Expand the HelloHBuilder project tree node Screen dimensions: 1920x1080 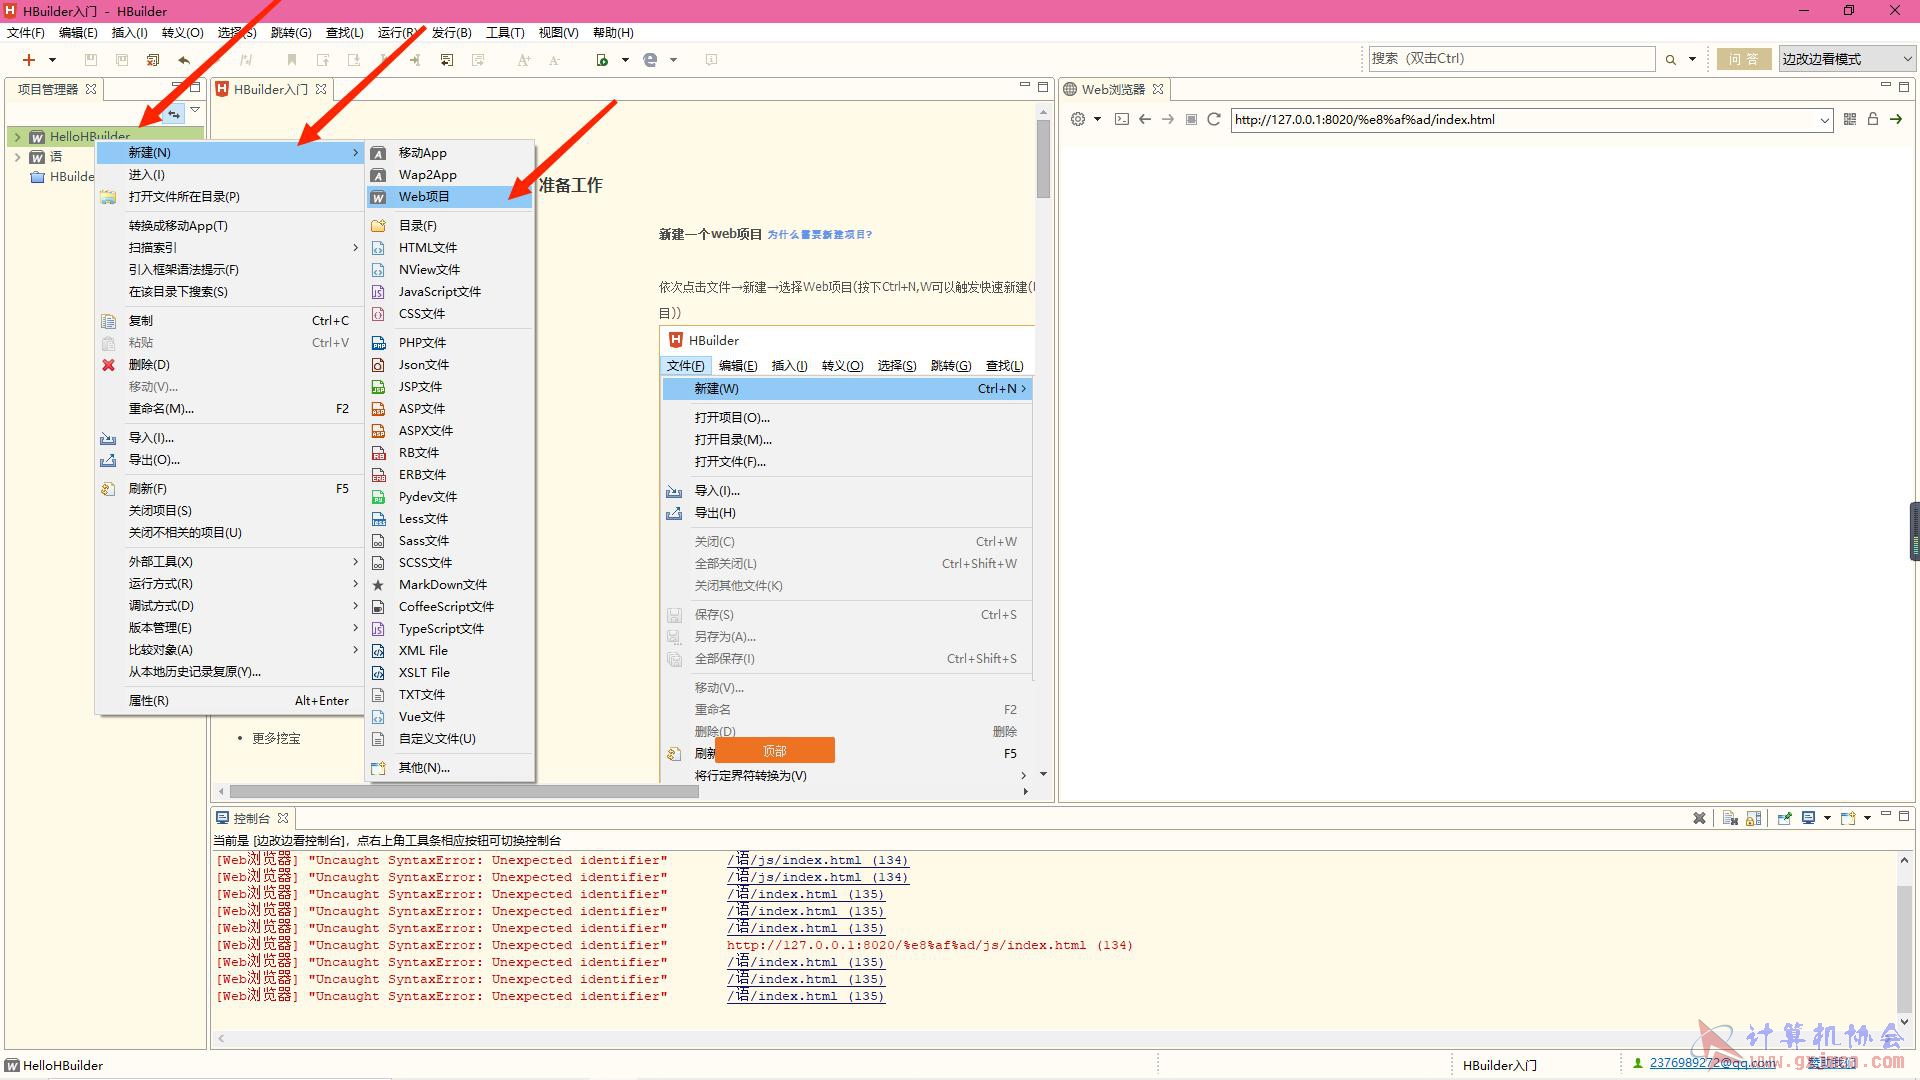17,136
